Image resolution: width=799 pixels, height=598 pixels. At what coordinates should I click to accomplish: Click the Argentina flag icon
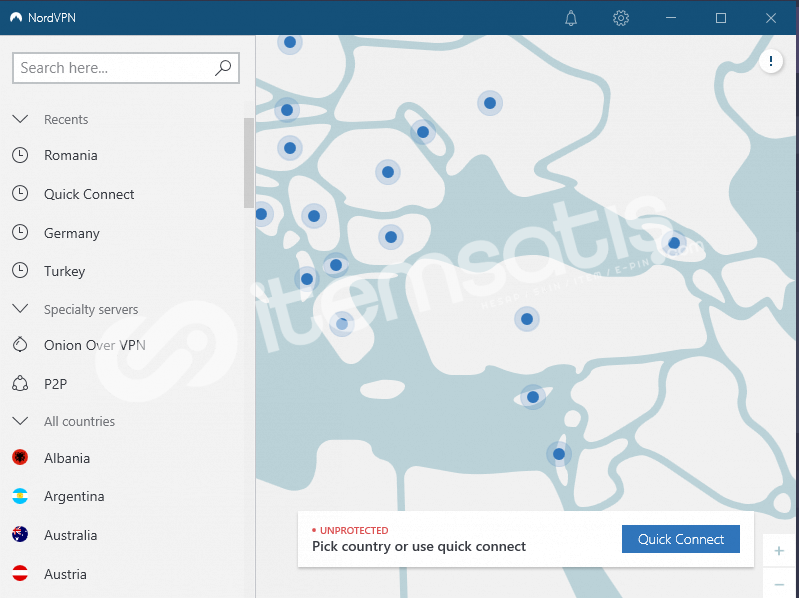pos(20,496)
